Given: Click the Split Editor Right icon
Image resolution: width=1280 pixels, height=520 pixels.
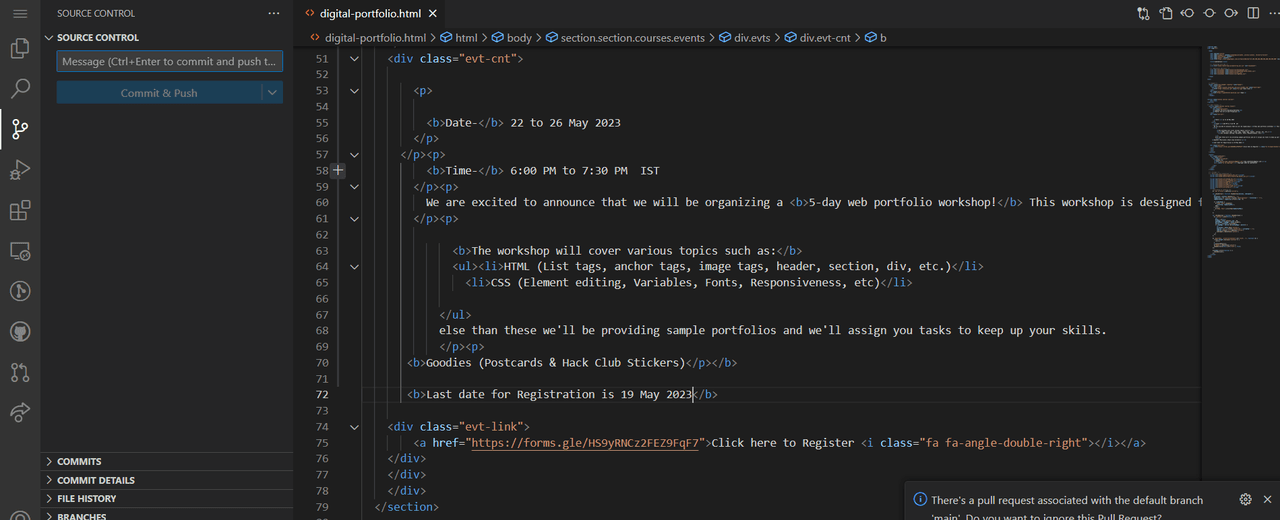Looking at the screenshot, I should pyautogui.click(x=1254, y=14).
